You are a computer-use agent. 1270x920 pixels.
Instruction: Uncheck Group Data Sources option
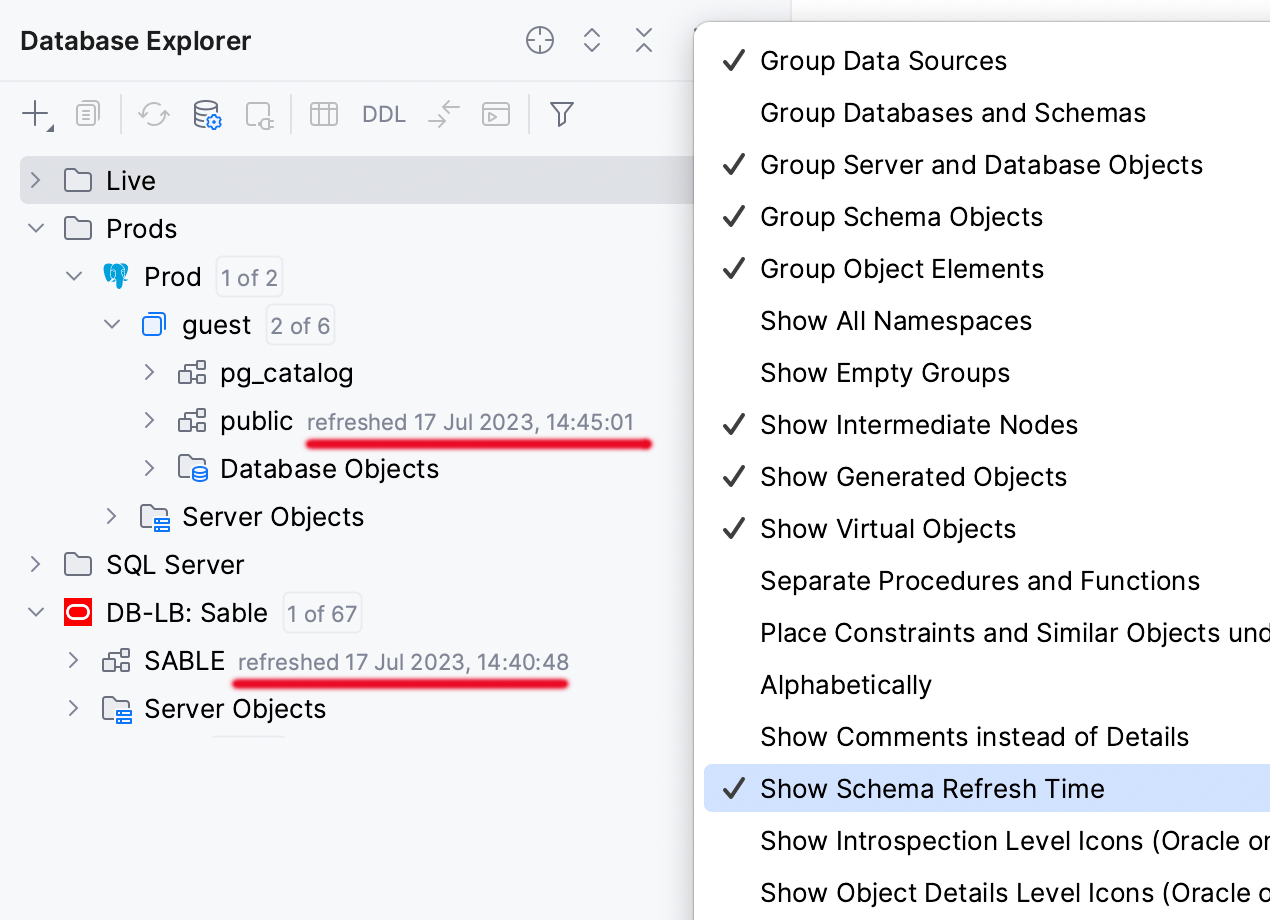tap(883, 61)
